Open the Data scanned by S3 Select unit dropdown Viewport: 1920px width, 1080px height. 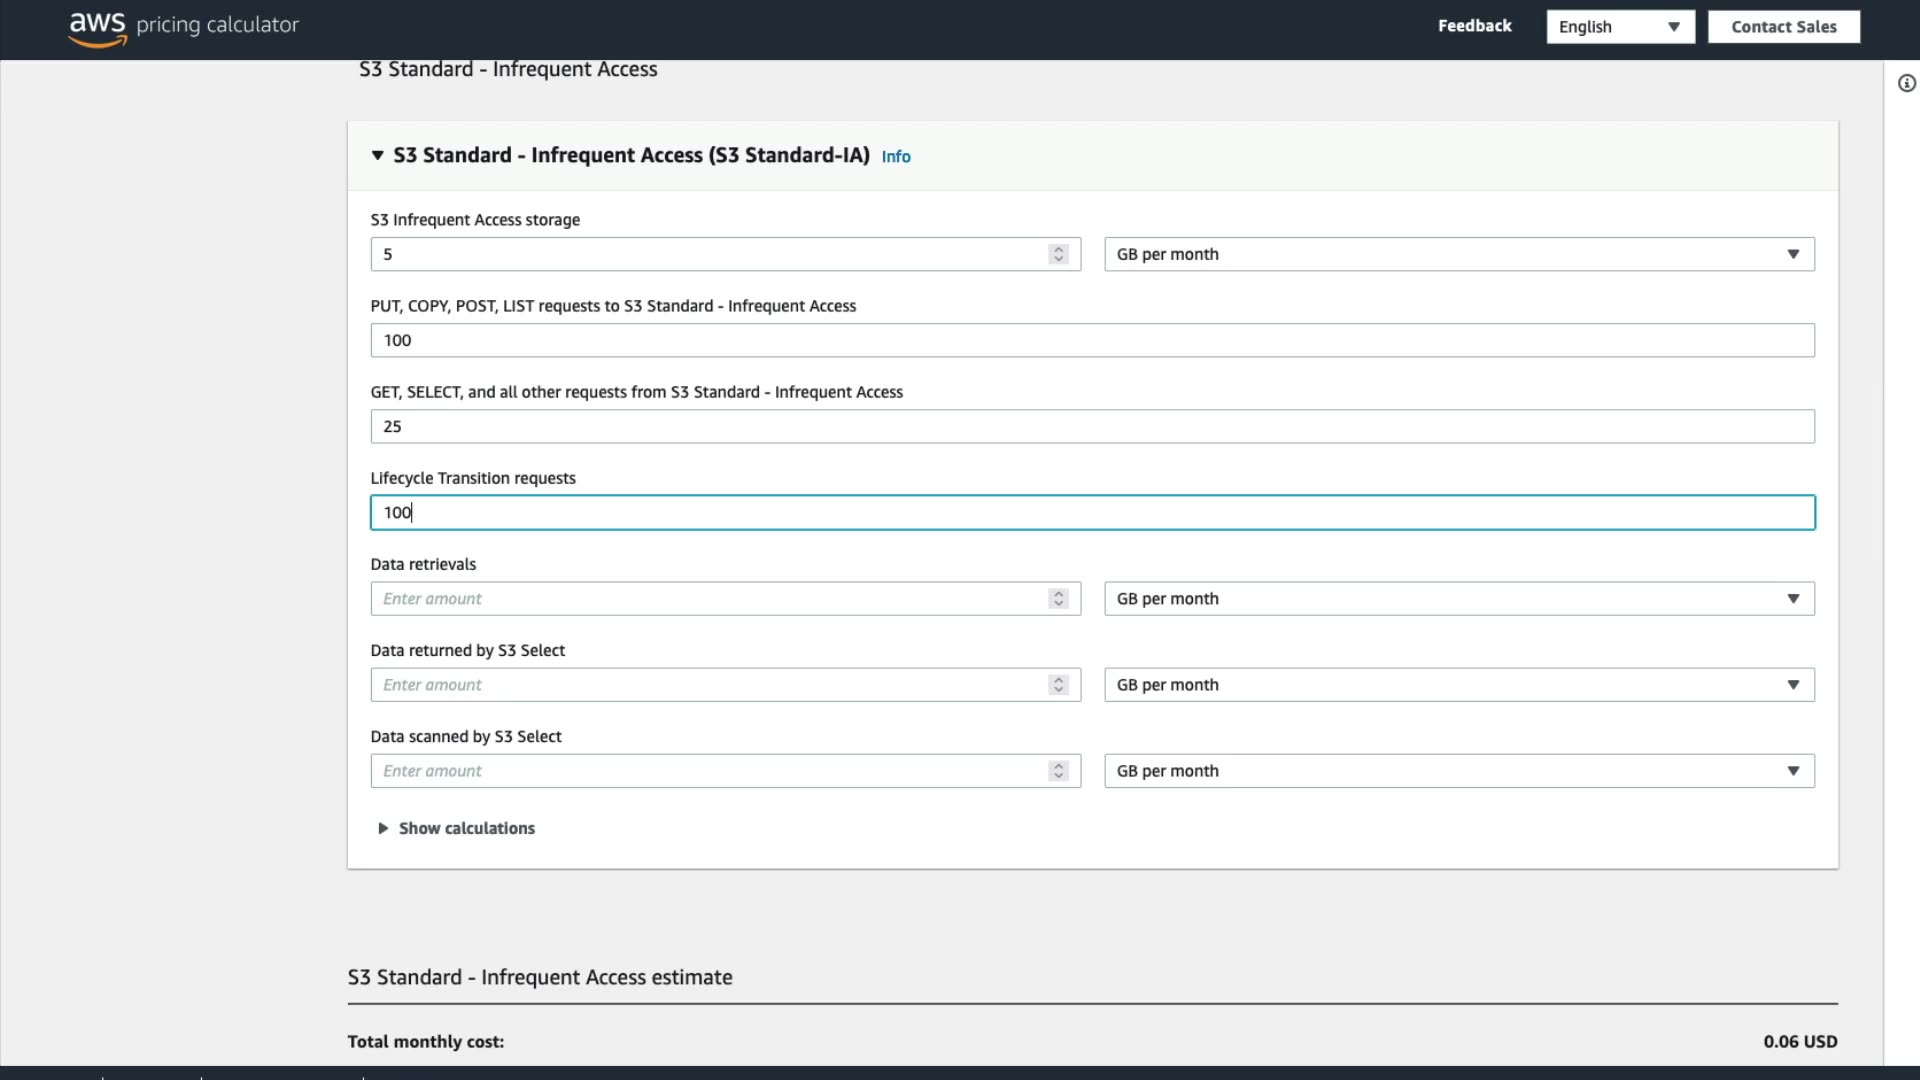[x=1458, y=771]
